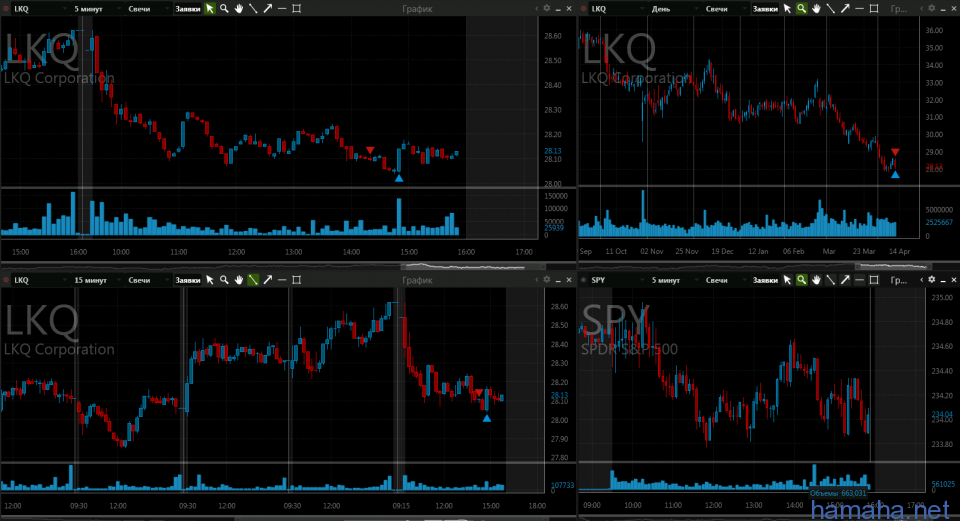Click blue buy marker on LKQ 15-minute chart

click(x=487, y=418)
